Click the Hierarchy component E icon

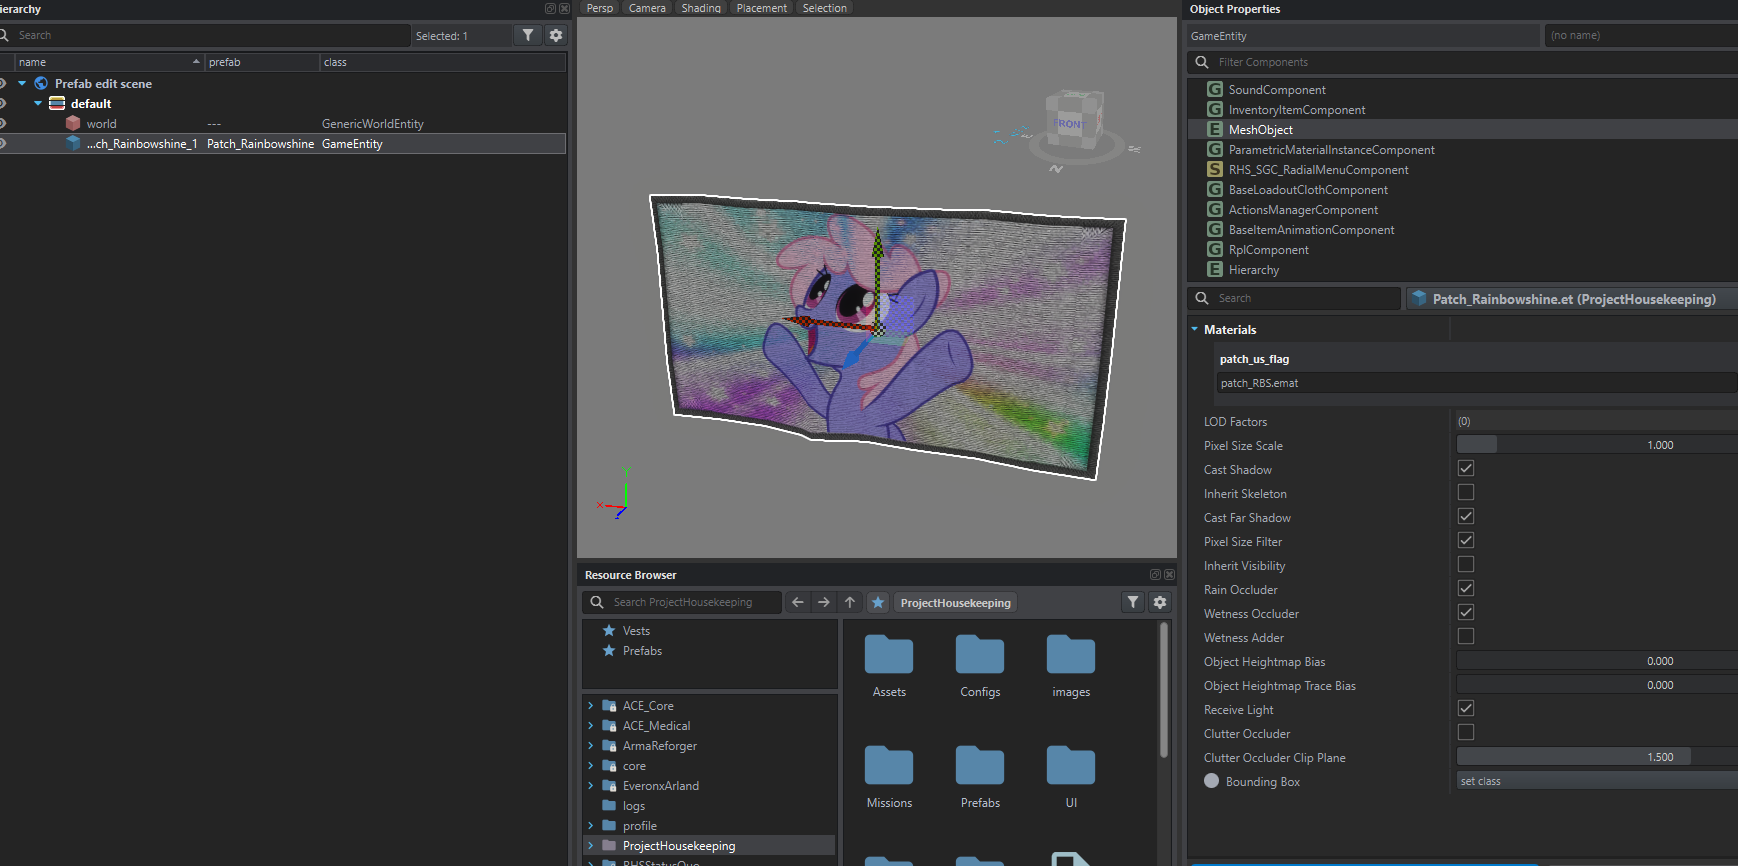1215,269
